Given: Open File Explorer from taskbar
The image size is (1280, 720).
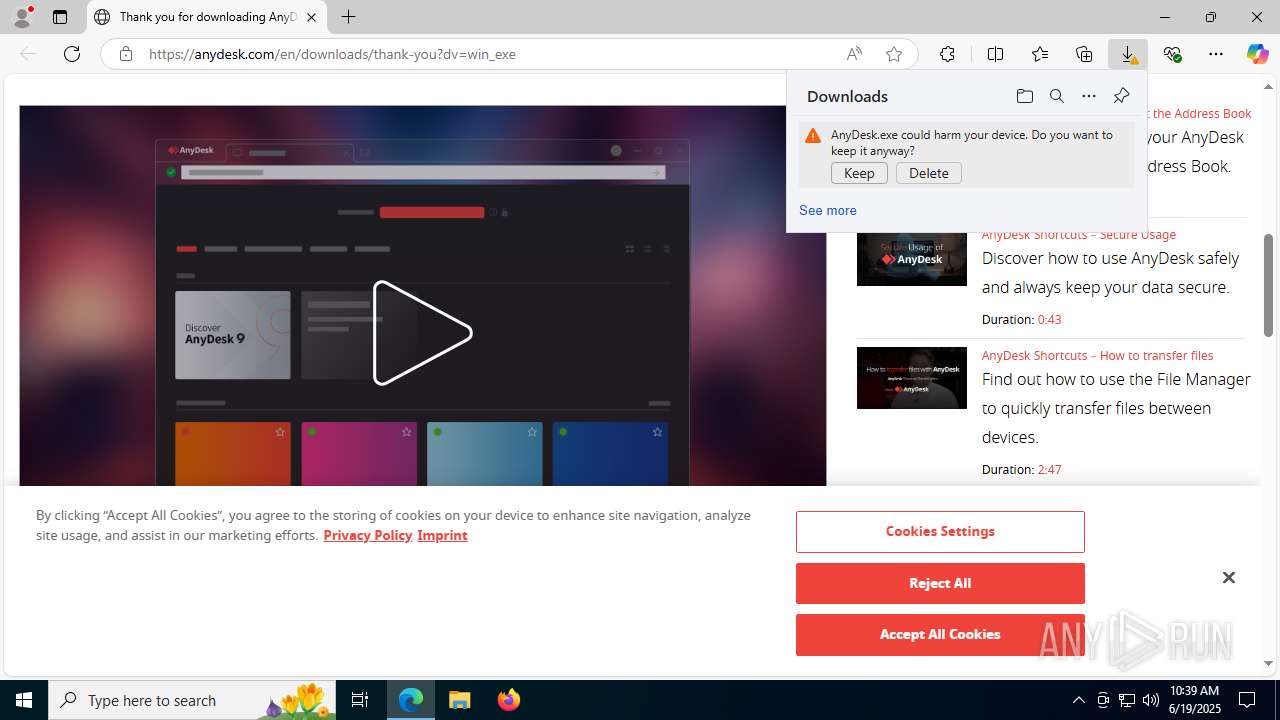Looking at the screenshot, I should coord(460,700).
